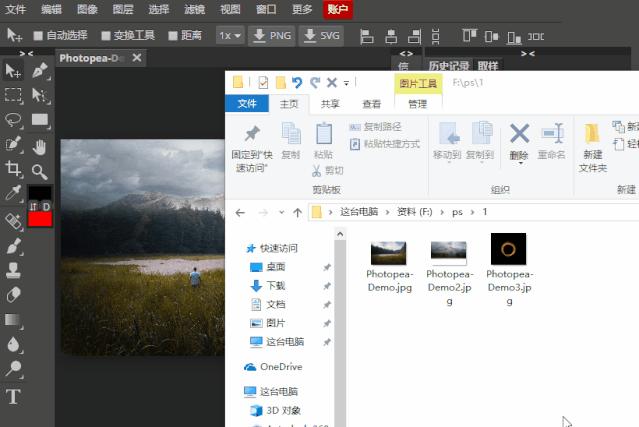Screen dimensions: 639x427
Task: Click Undo arrow in Explorer quick access toolbar
Action: [x=297, y=83]
